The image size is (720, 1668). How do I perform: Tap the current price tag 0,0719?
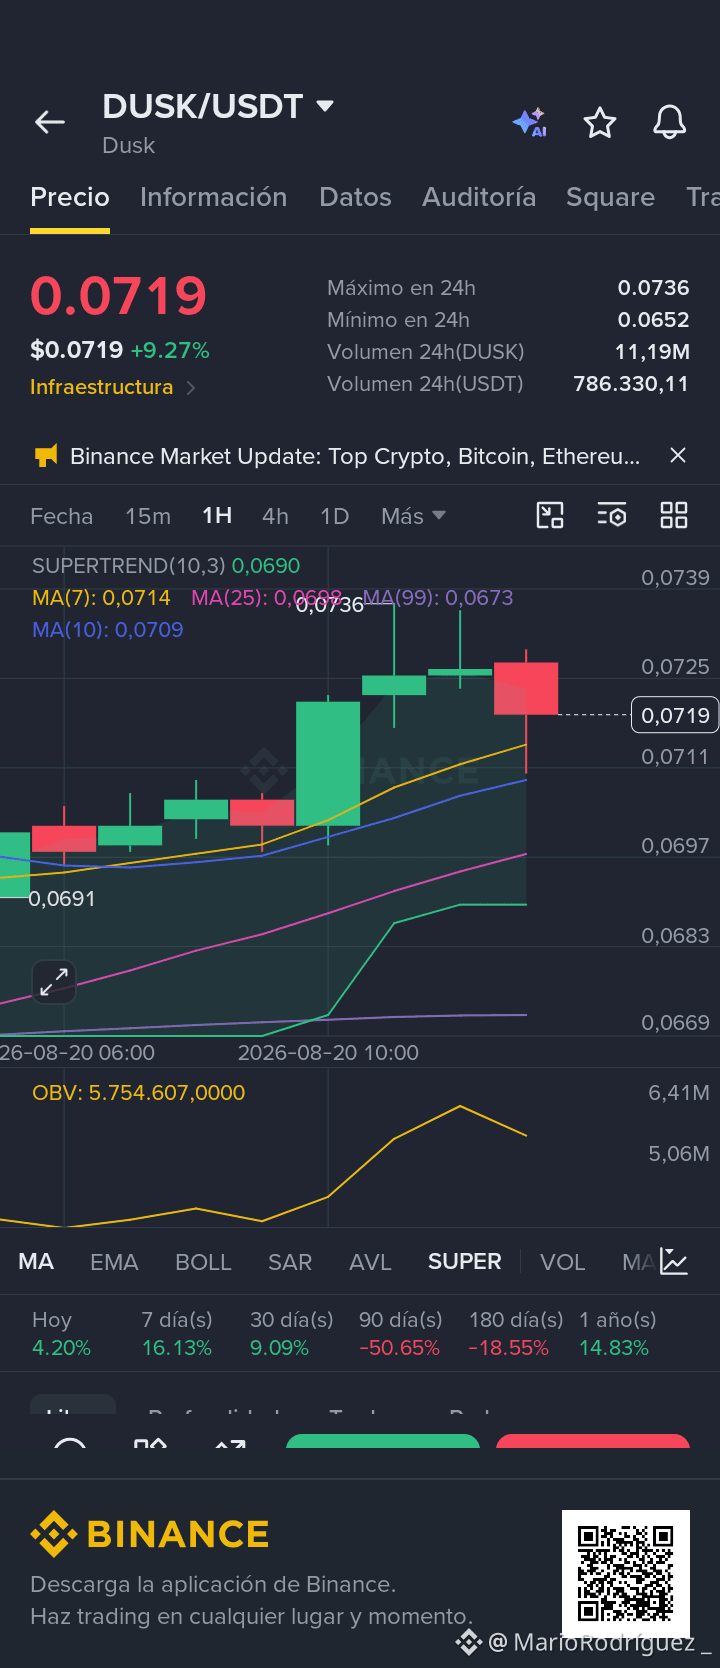[675, 715]
